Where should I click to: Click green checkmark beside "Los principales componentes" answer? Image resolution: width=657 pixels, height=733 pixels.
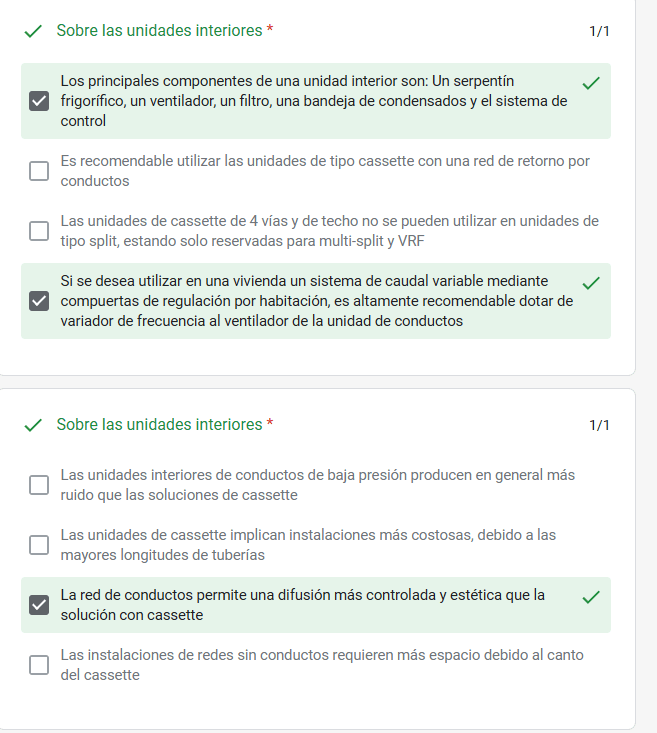click(x=591, y=83)
